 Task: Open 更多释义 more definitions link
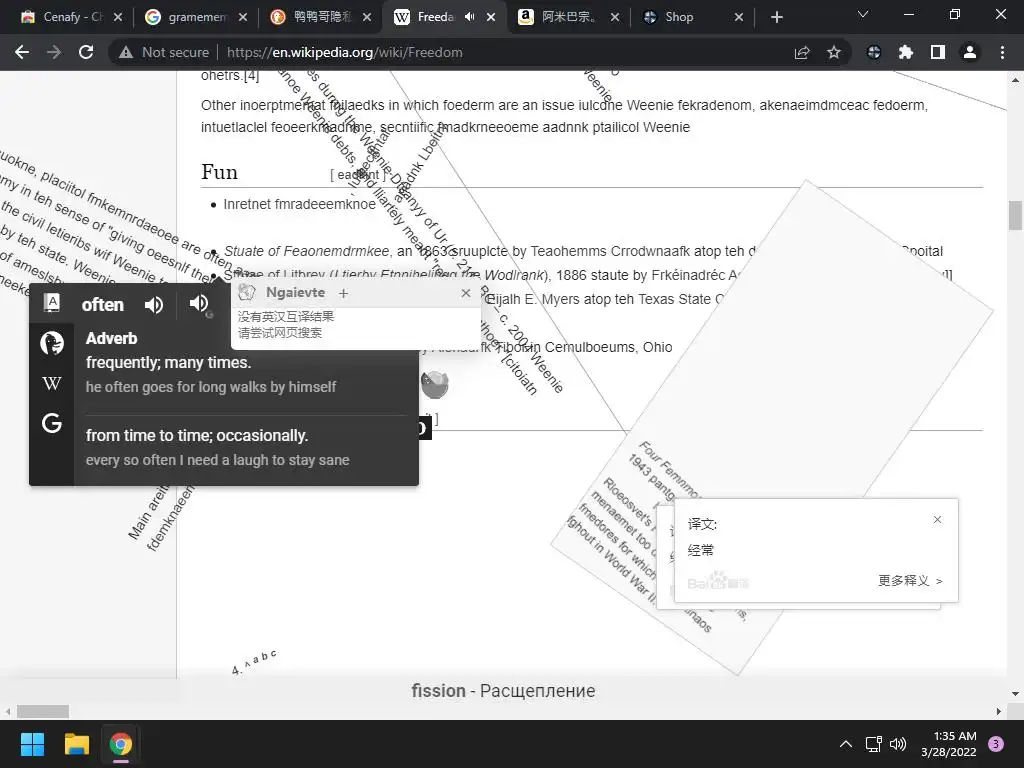coord(910,581)
